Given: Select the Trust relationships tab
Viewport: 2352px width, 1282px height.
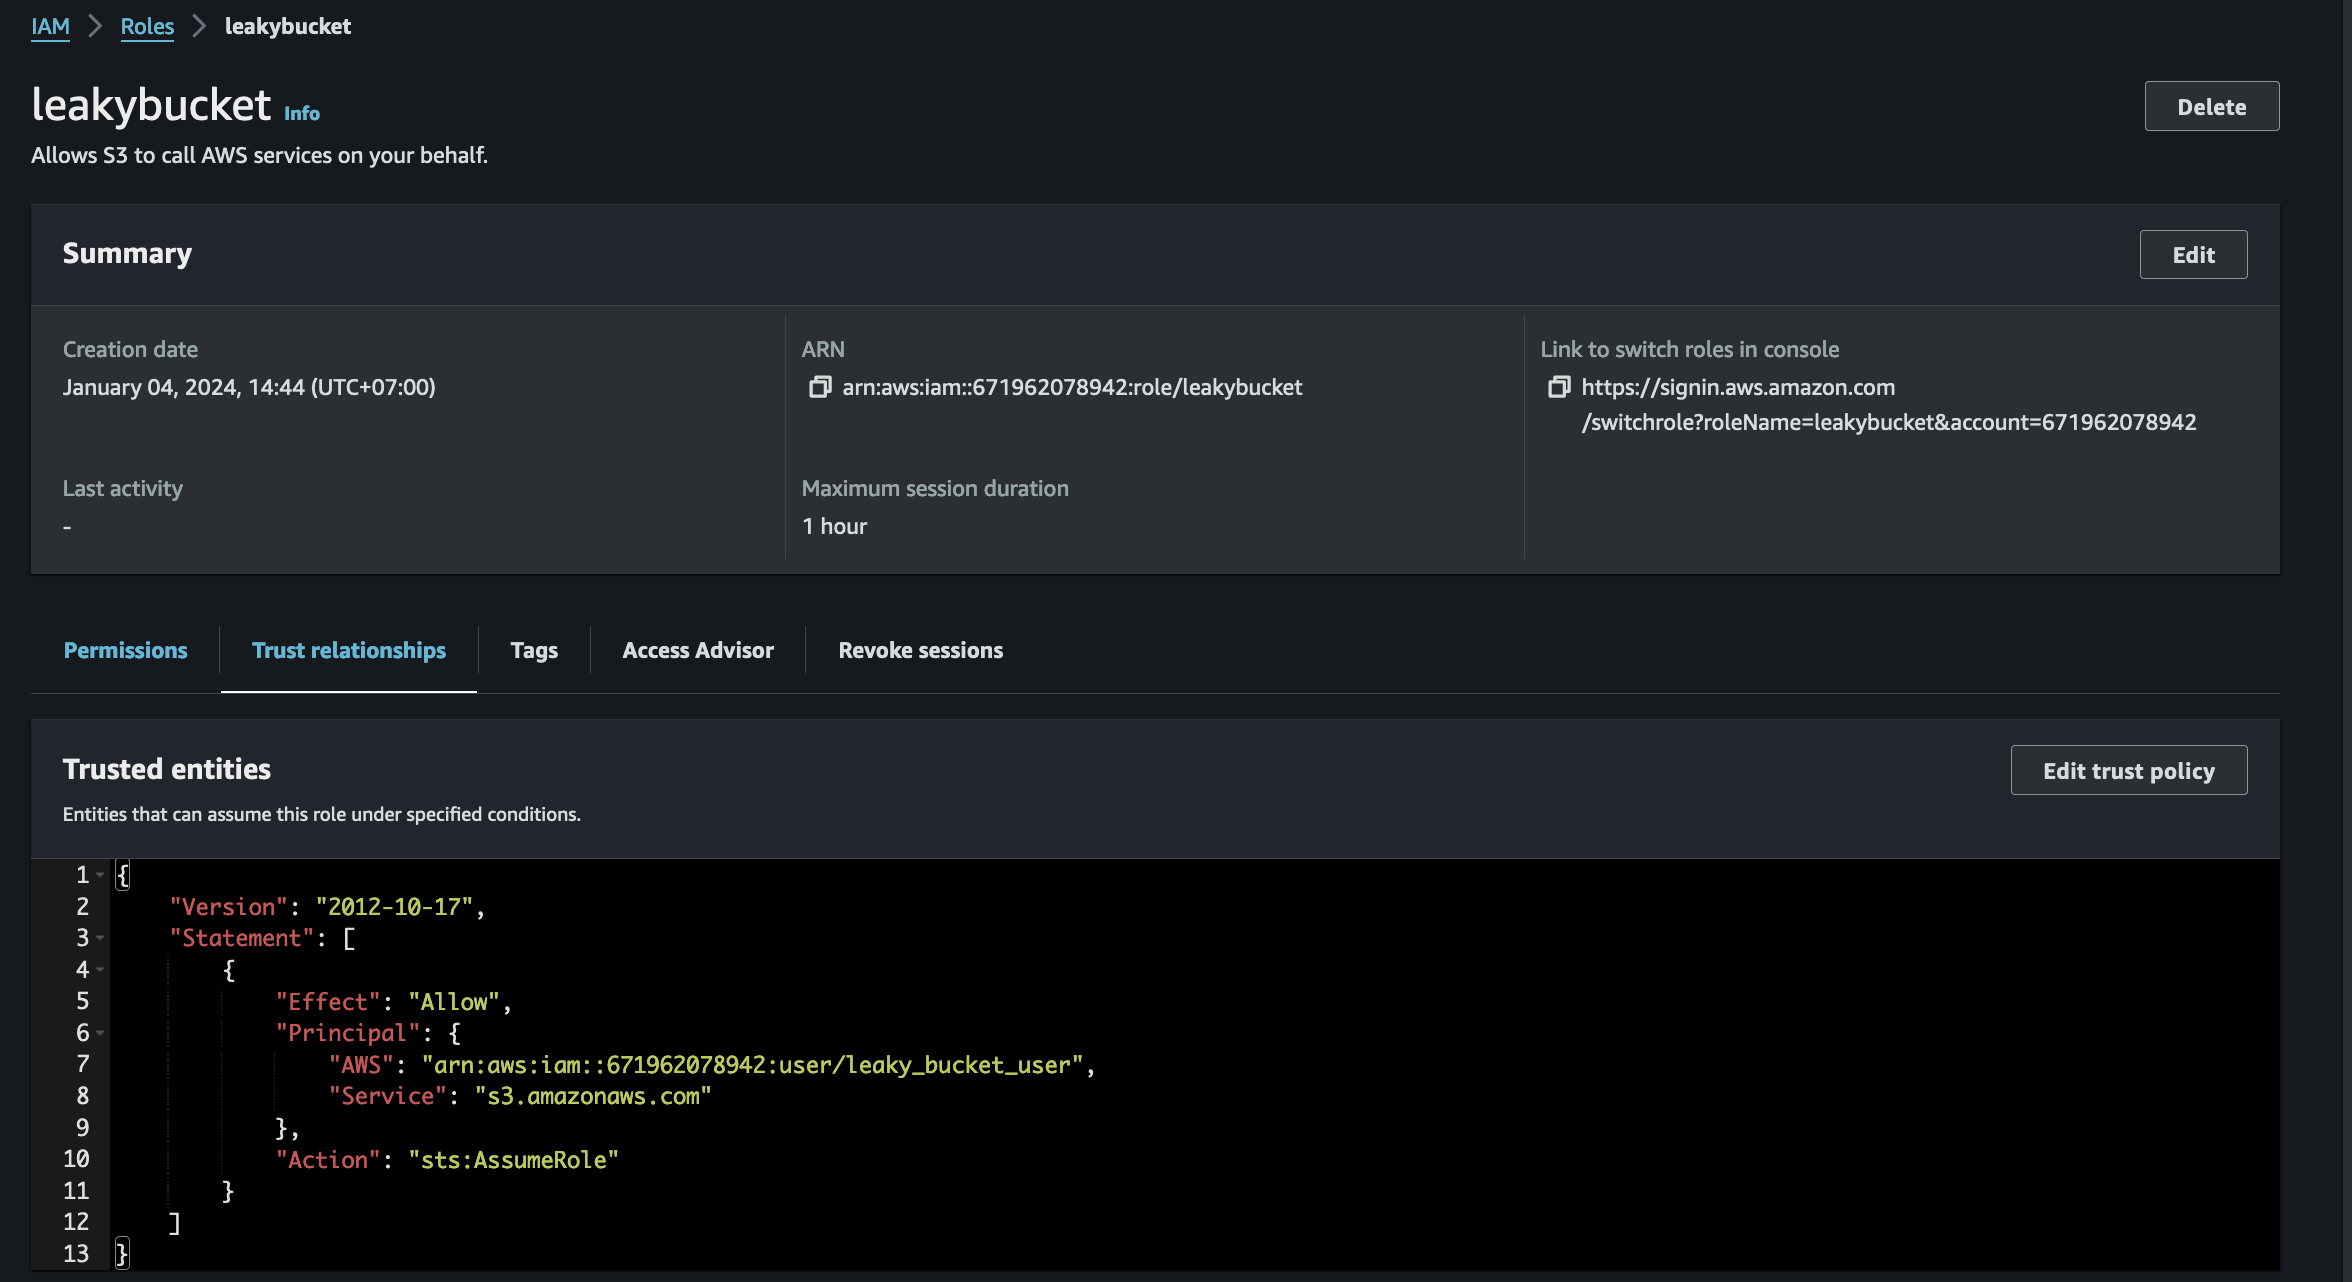Looking at the screenshot, I should click(349, 650).
